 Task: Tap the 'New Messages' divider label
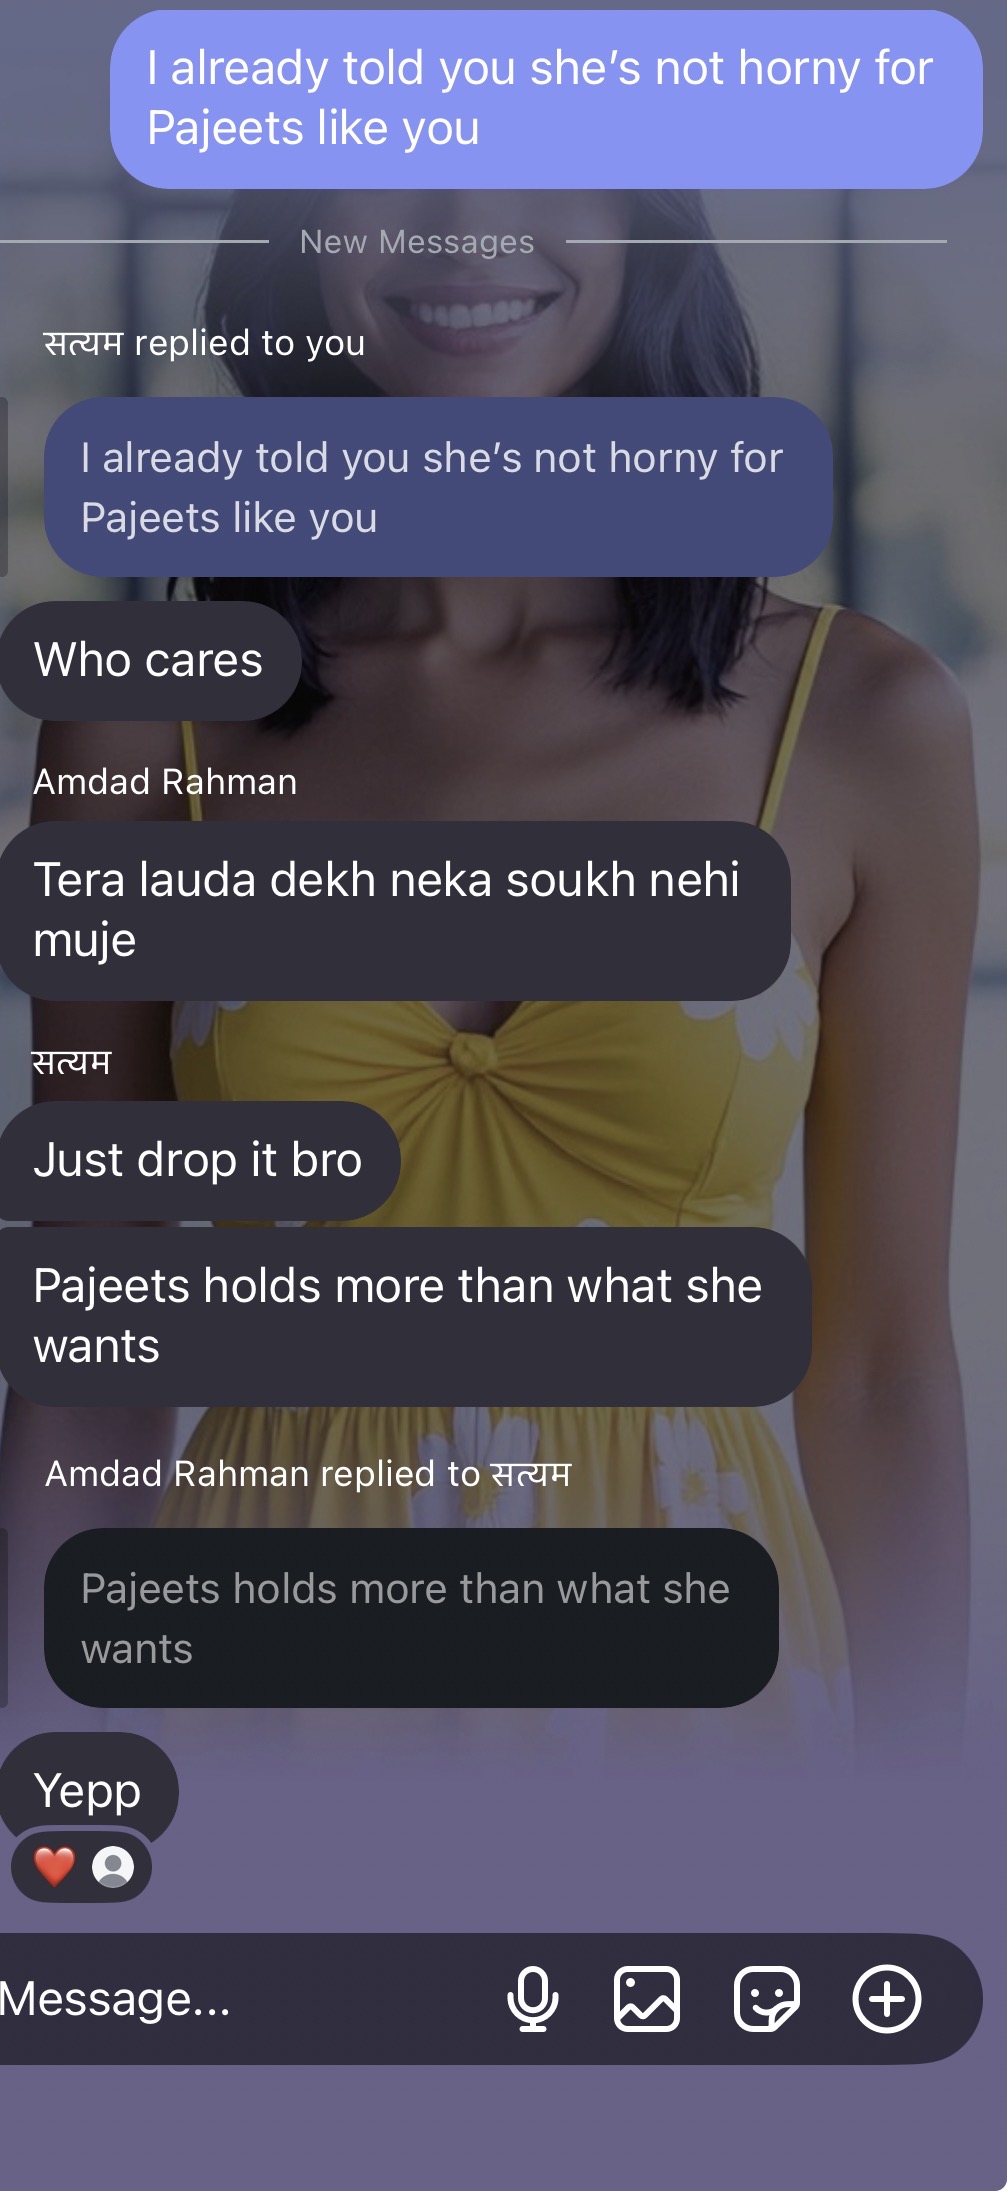(417, 241)
